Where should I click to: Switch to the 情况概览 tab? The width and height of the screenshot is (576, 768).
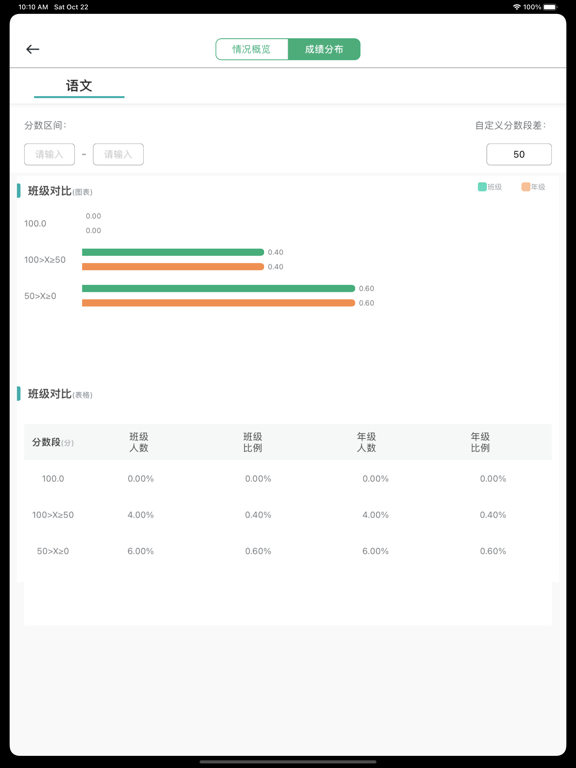coord(252,49)
